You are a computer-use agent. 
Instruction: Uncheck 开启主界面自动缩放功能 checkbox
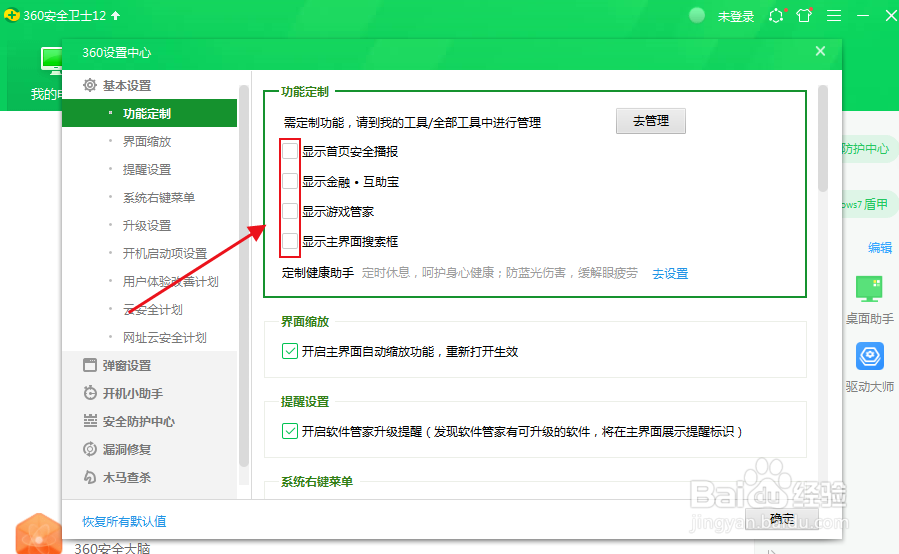click(290, 351)
